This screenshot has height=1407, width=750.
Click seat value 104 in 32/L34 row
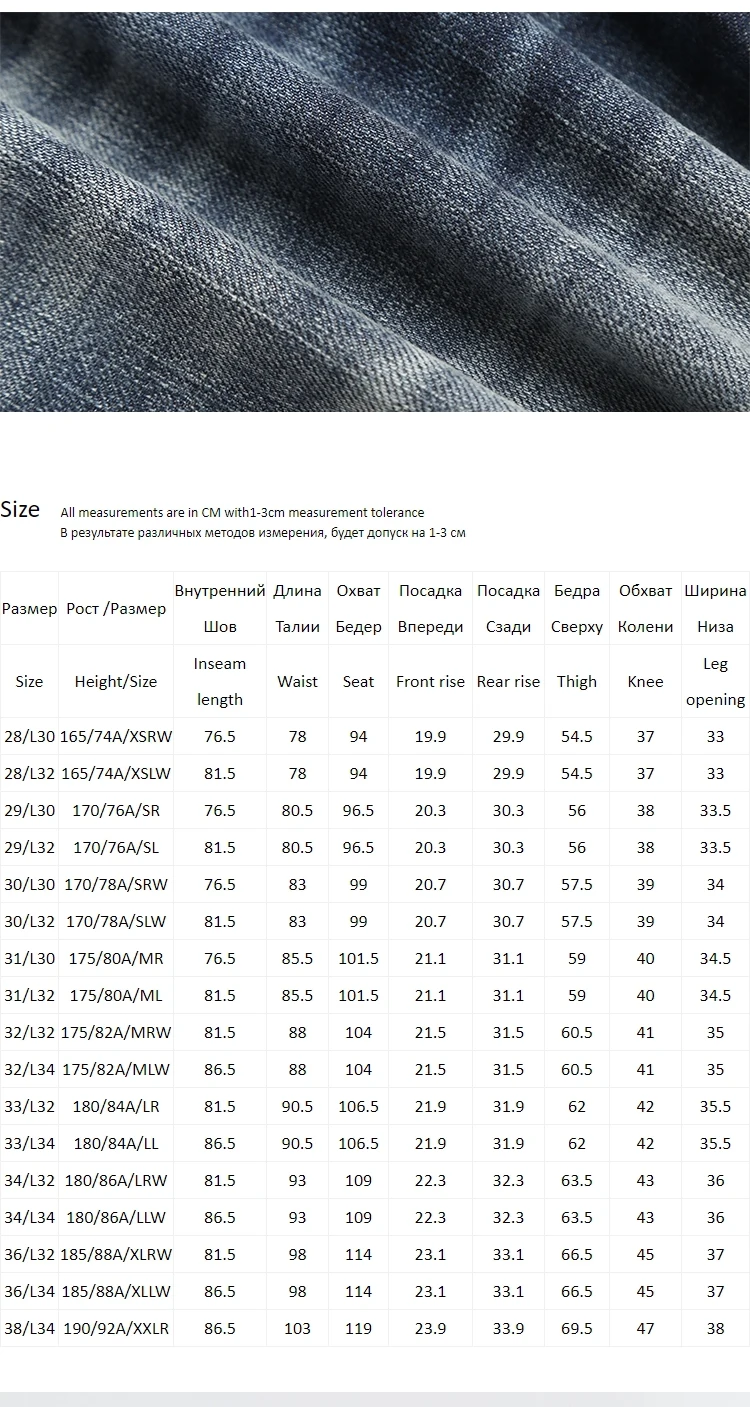pos(359,1069)
